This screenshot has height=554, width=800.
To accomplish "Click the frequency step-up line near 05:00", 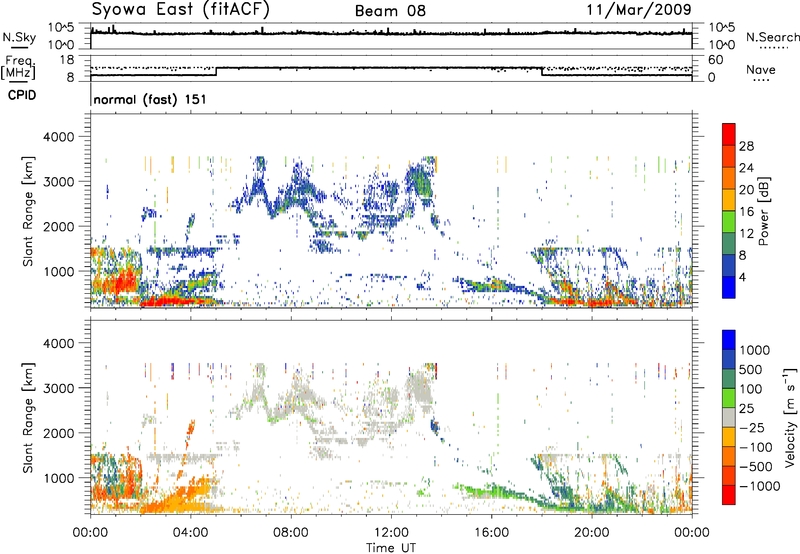I will (x=217, y=71).
